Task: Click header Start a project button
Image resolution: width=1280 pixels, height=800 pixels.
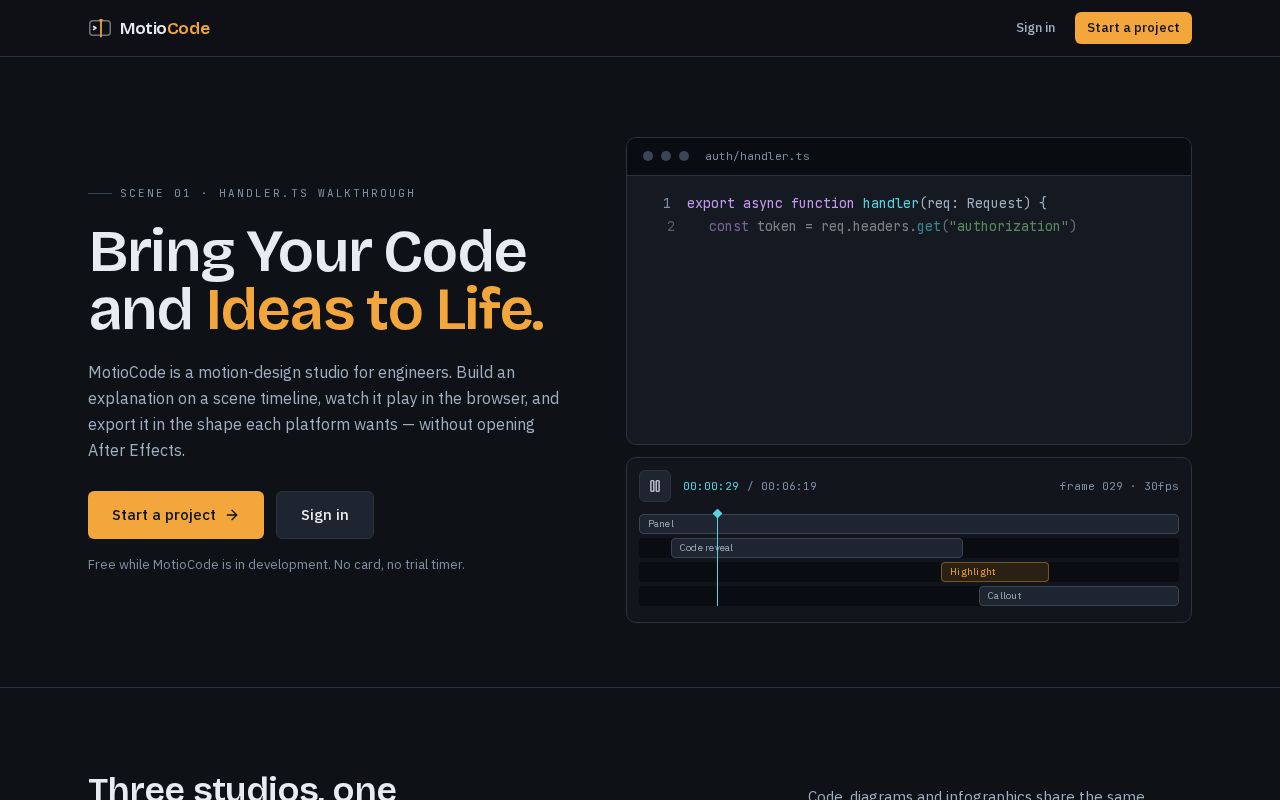Action: pyautogui.click(x=1133, y=28)
